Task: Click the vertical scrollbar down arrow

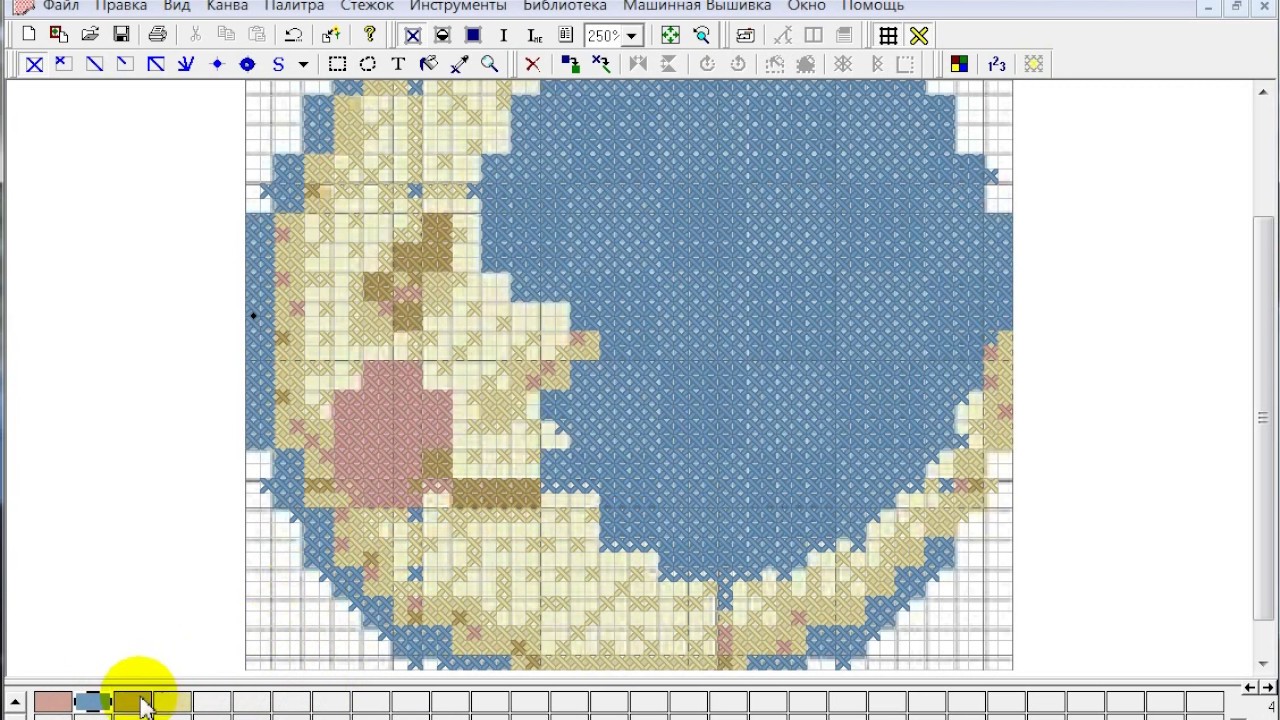Action: coord(1265,663)
